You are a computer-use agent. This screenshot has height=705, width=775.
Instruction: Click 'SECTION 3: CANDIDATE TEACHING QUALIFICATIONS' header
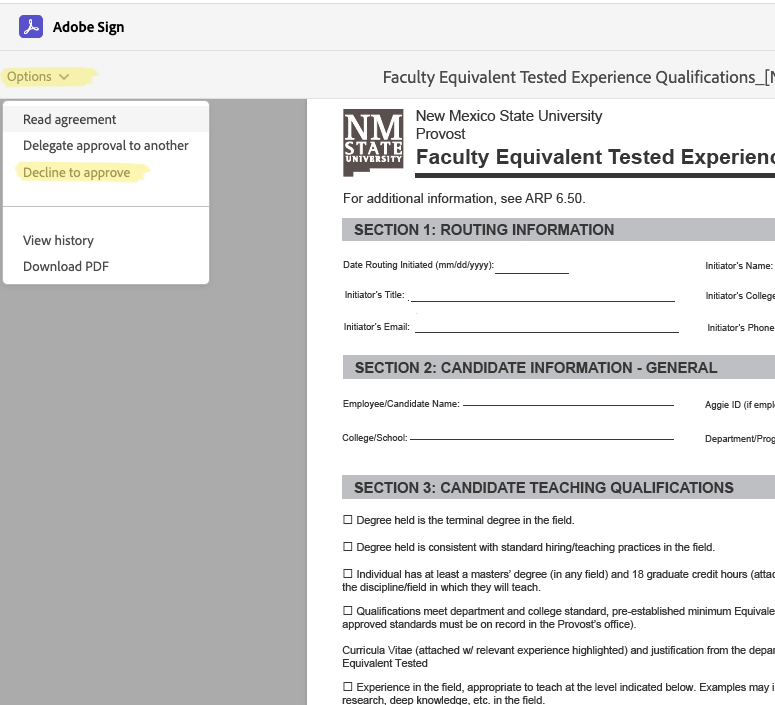coord(544,488)
